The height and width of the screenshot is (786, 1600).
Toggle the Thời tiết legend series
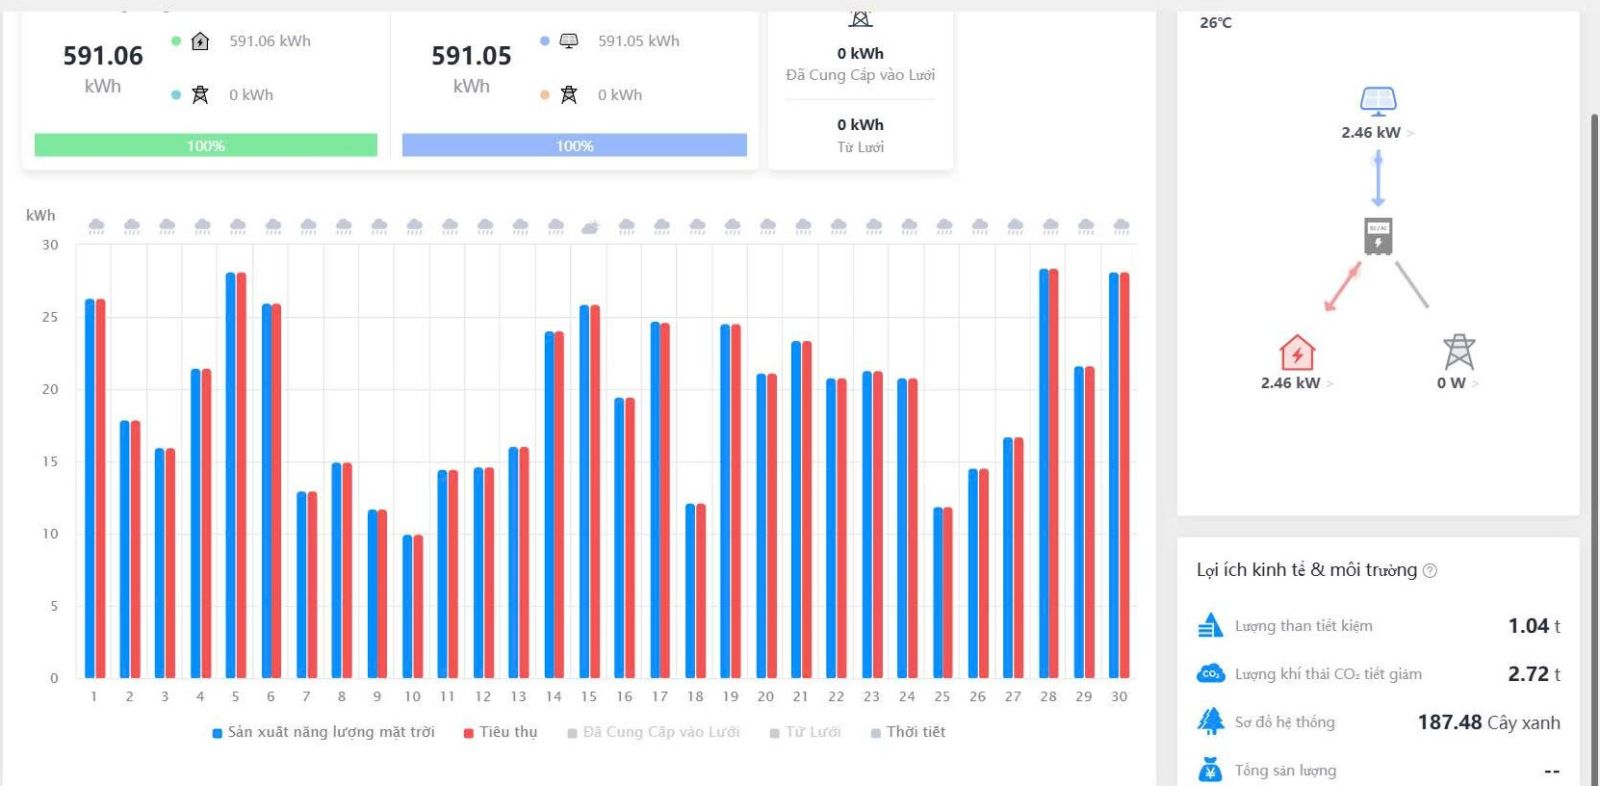pos(908,732)
